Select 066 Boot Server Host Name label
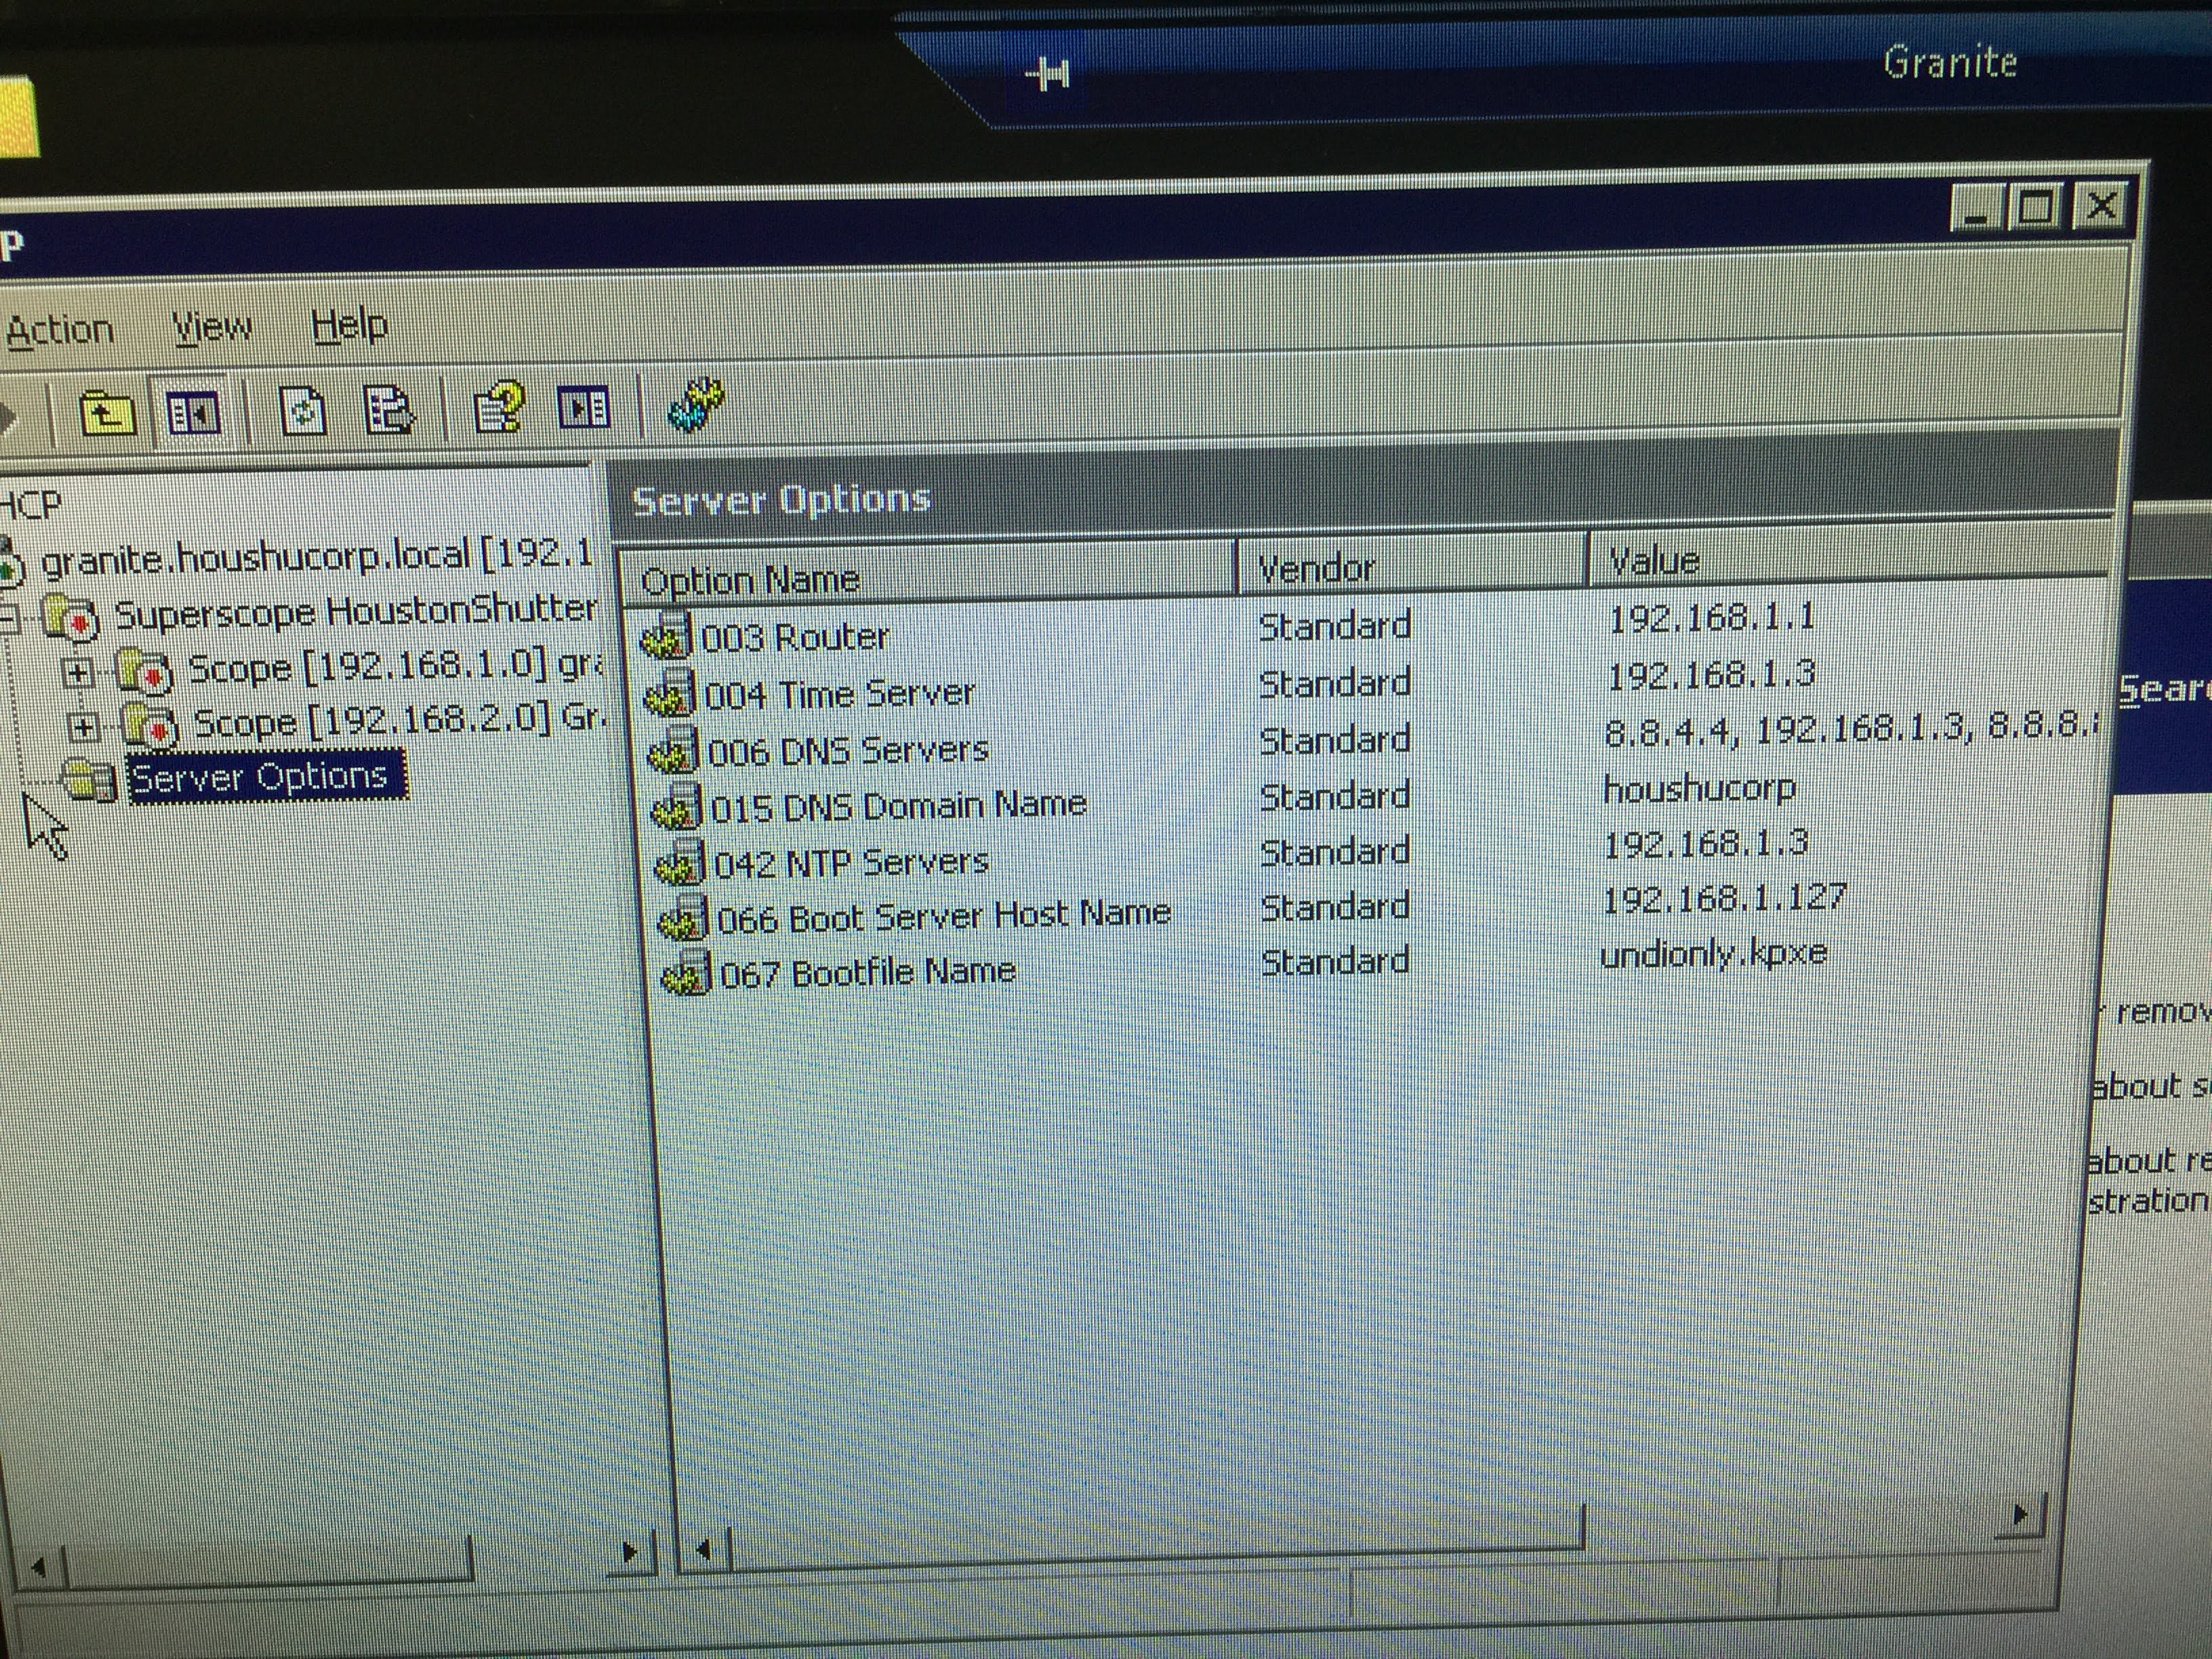The height and width of the screenshot is (1659, 2212). pyautogui.click(x=945, y=916)
